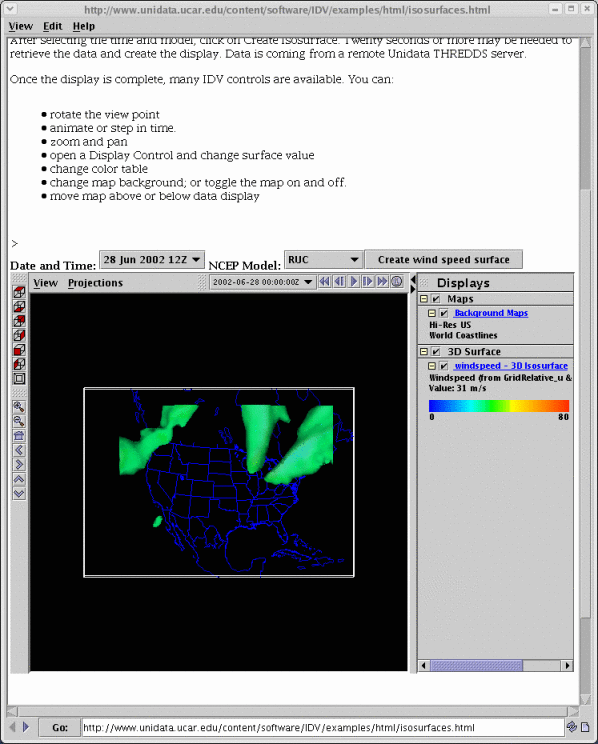Toggle windspeed 3D Isosurface visibility checkbox

click(443, 366)
